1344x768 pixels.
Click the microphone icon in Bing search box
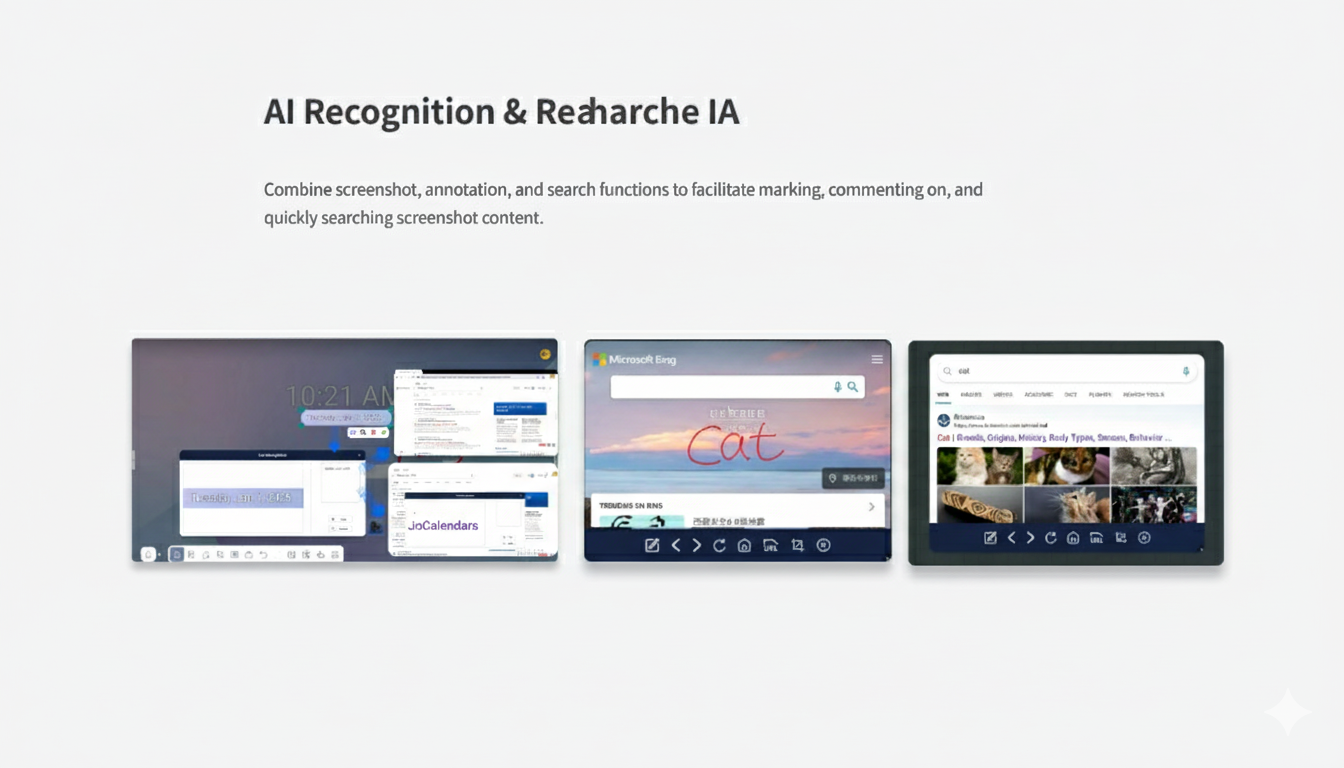coord(837,387)
